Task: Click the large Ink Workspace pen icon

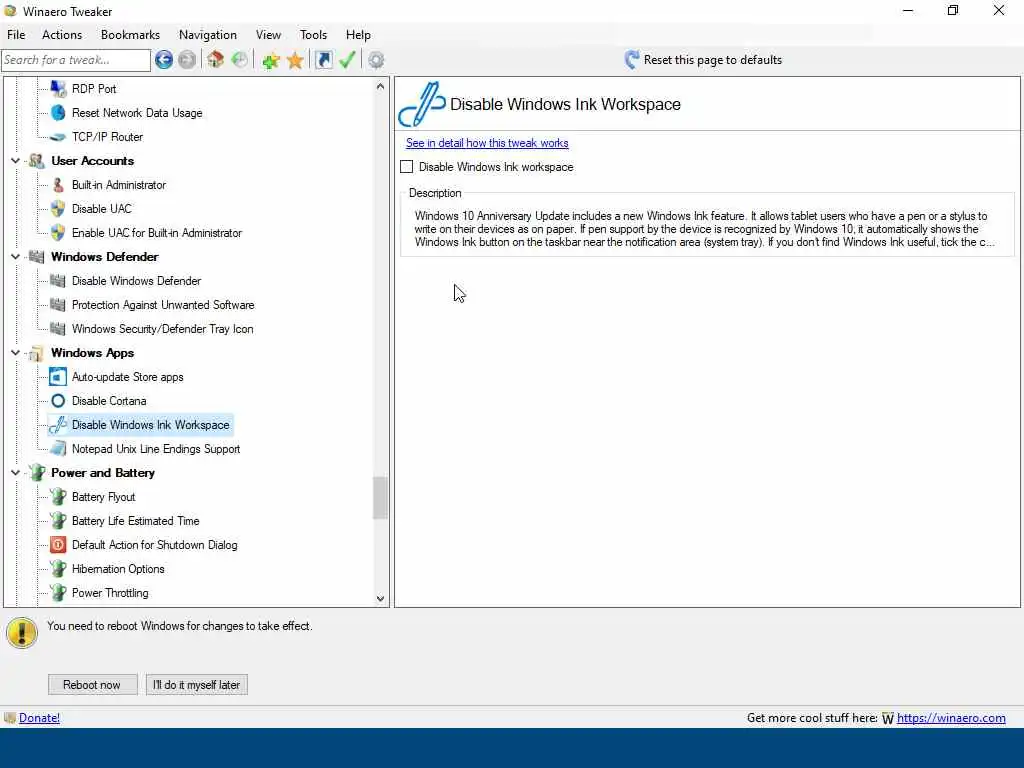Action: [422, 104]
